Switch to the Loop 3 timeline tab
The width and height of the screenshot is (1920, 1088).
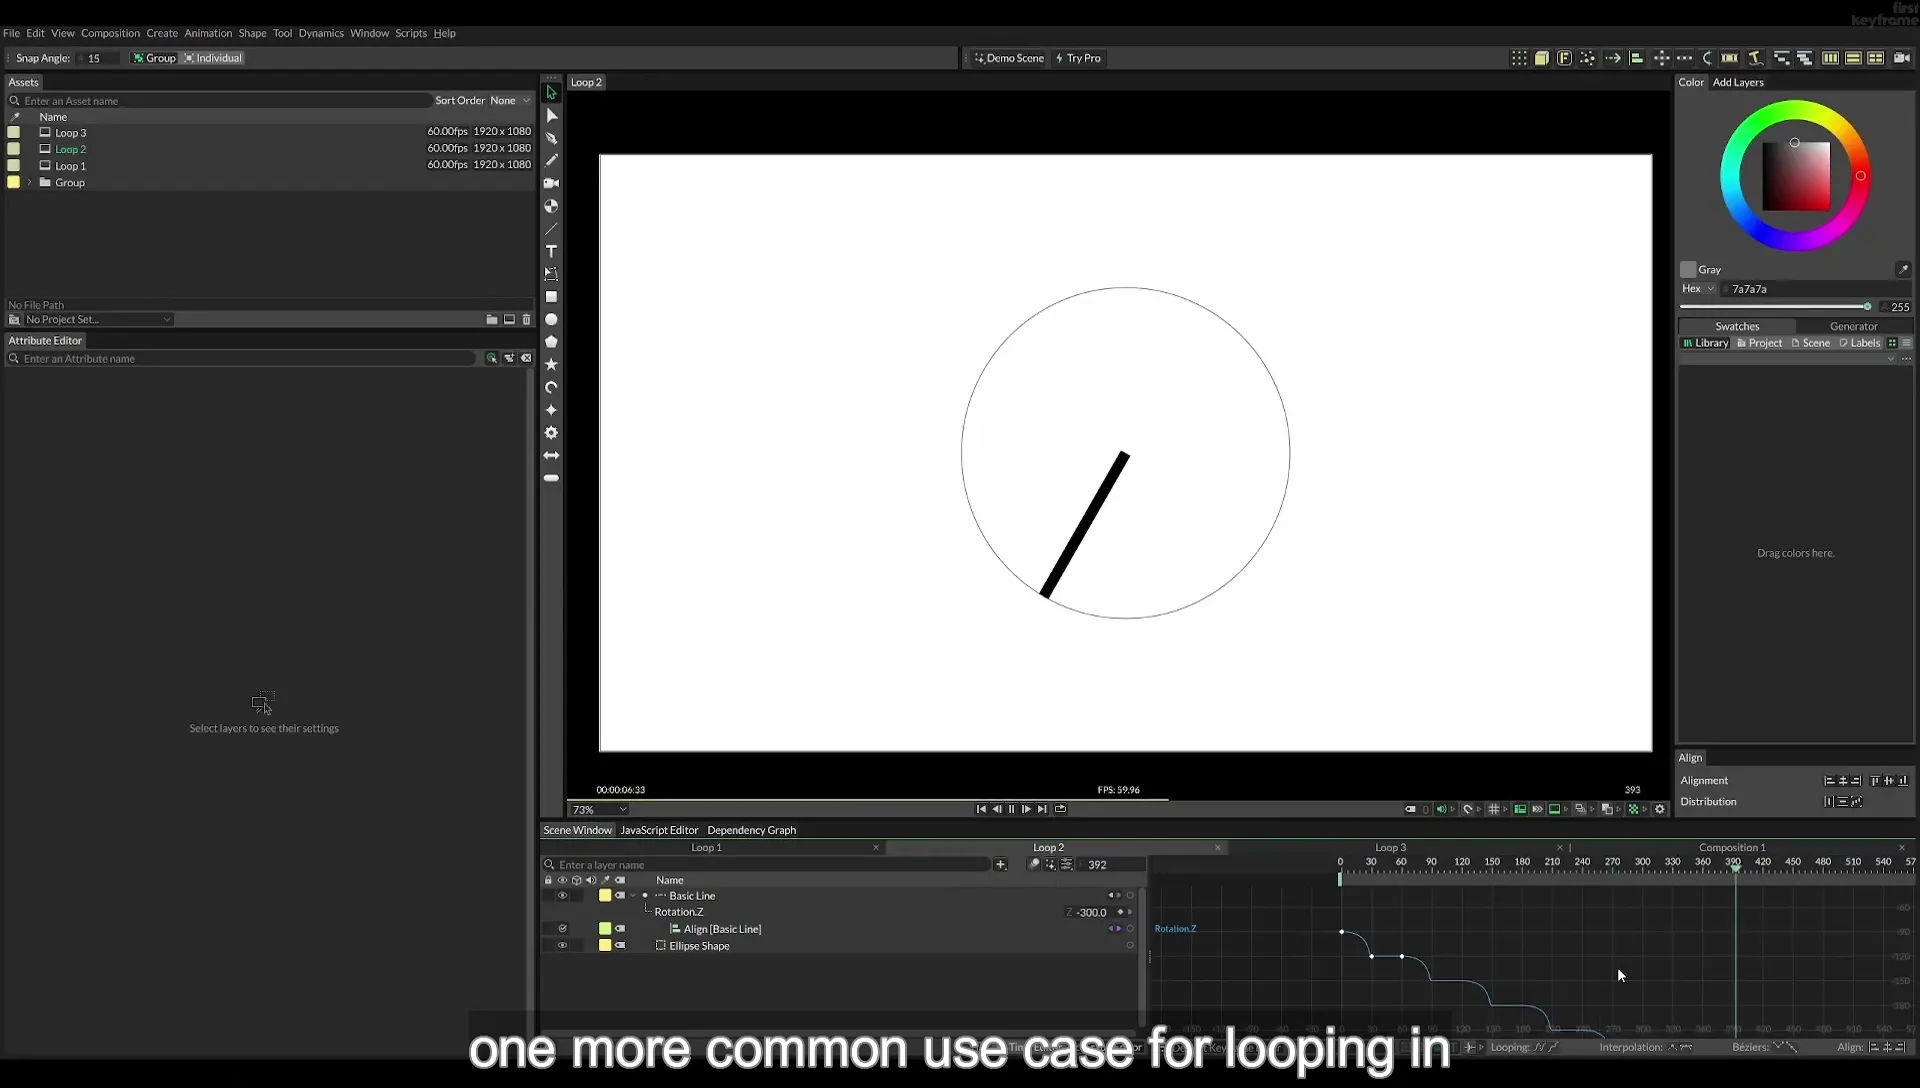(1390, 848)
